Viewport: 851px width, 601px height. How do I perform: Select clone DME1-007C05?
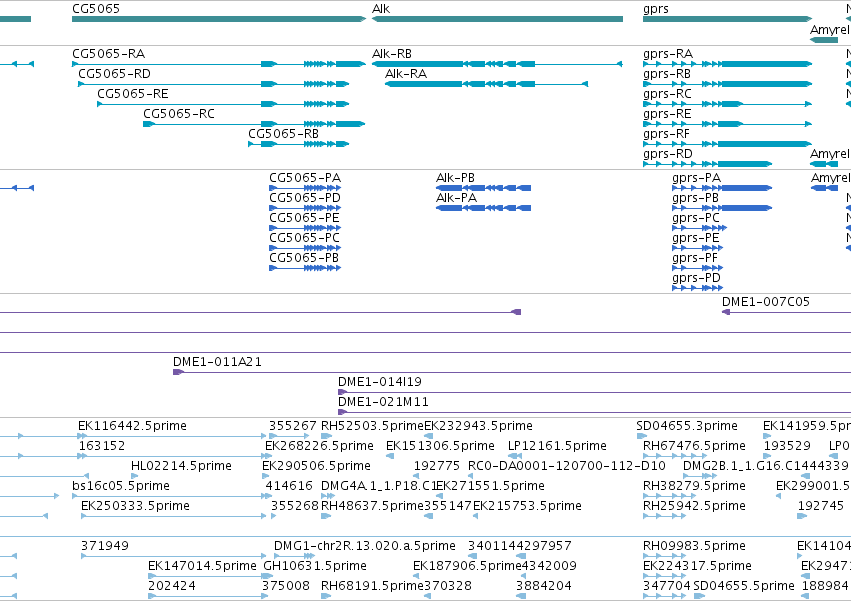766,302
